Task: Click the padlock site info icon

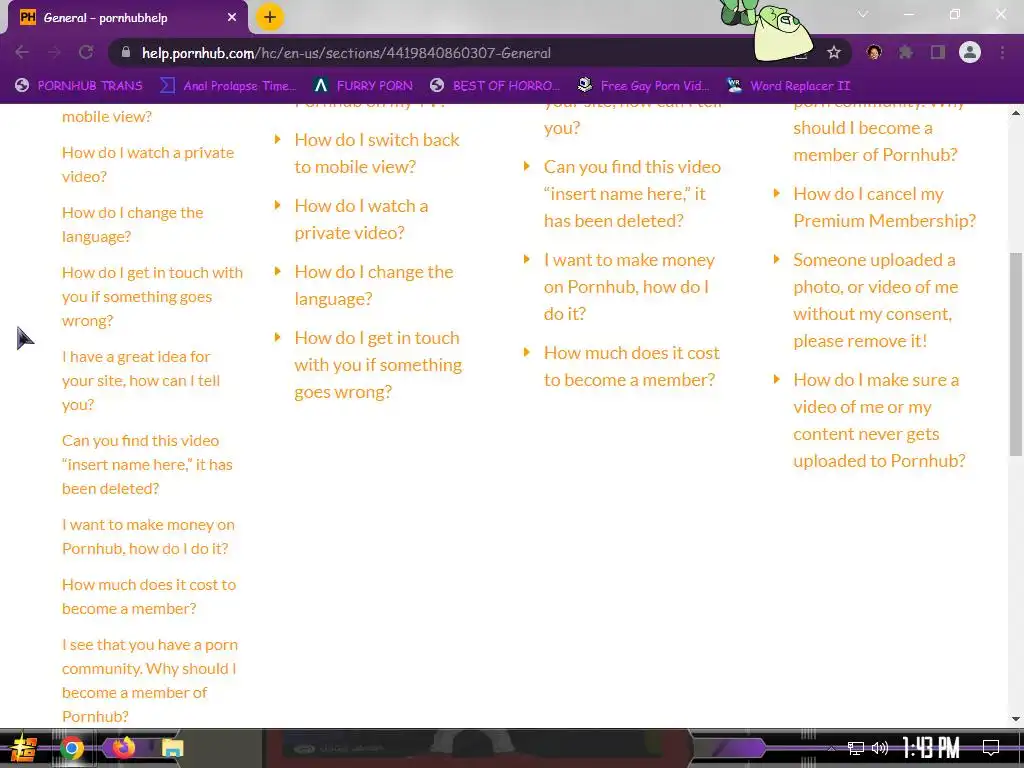Action: (x=126, y=52)
